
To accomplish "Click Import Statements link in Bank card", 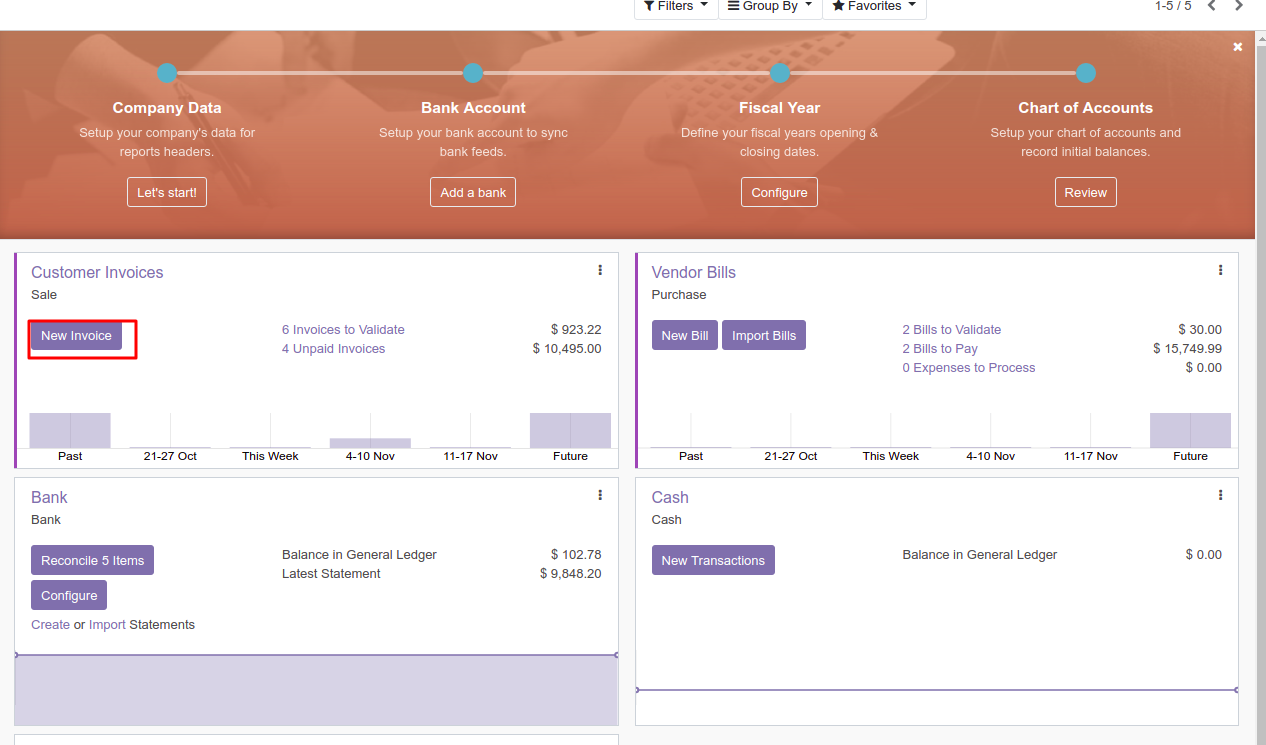I will point(107,625).
